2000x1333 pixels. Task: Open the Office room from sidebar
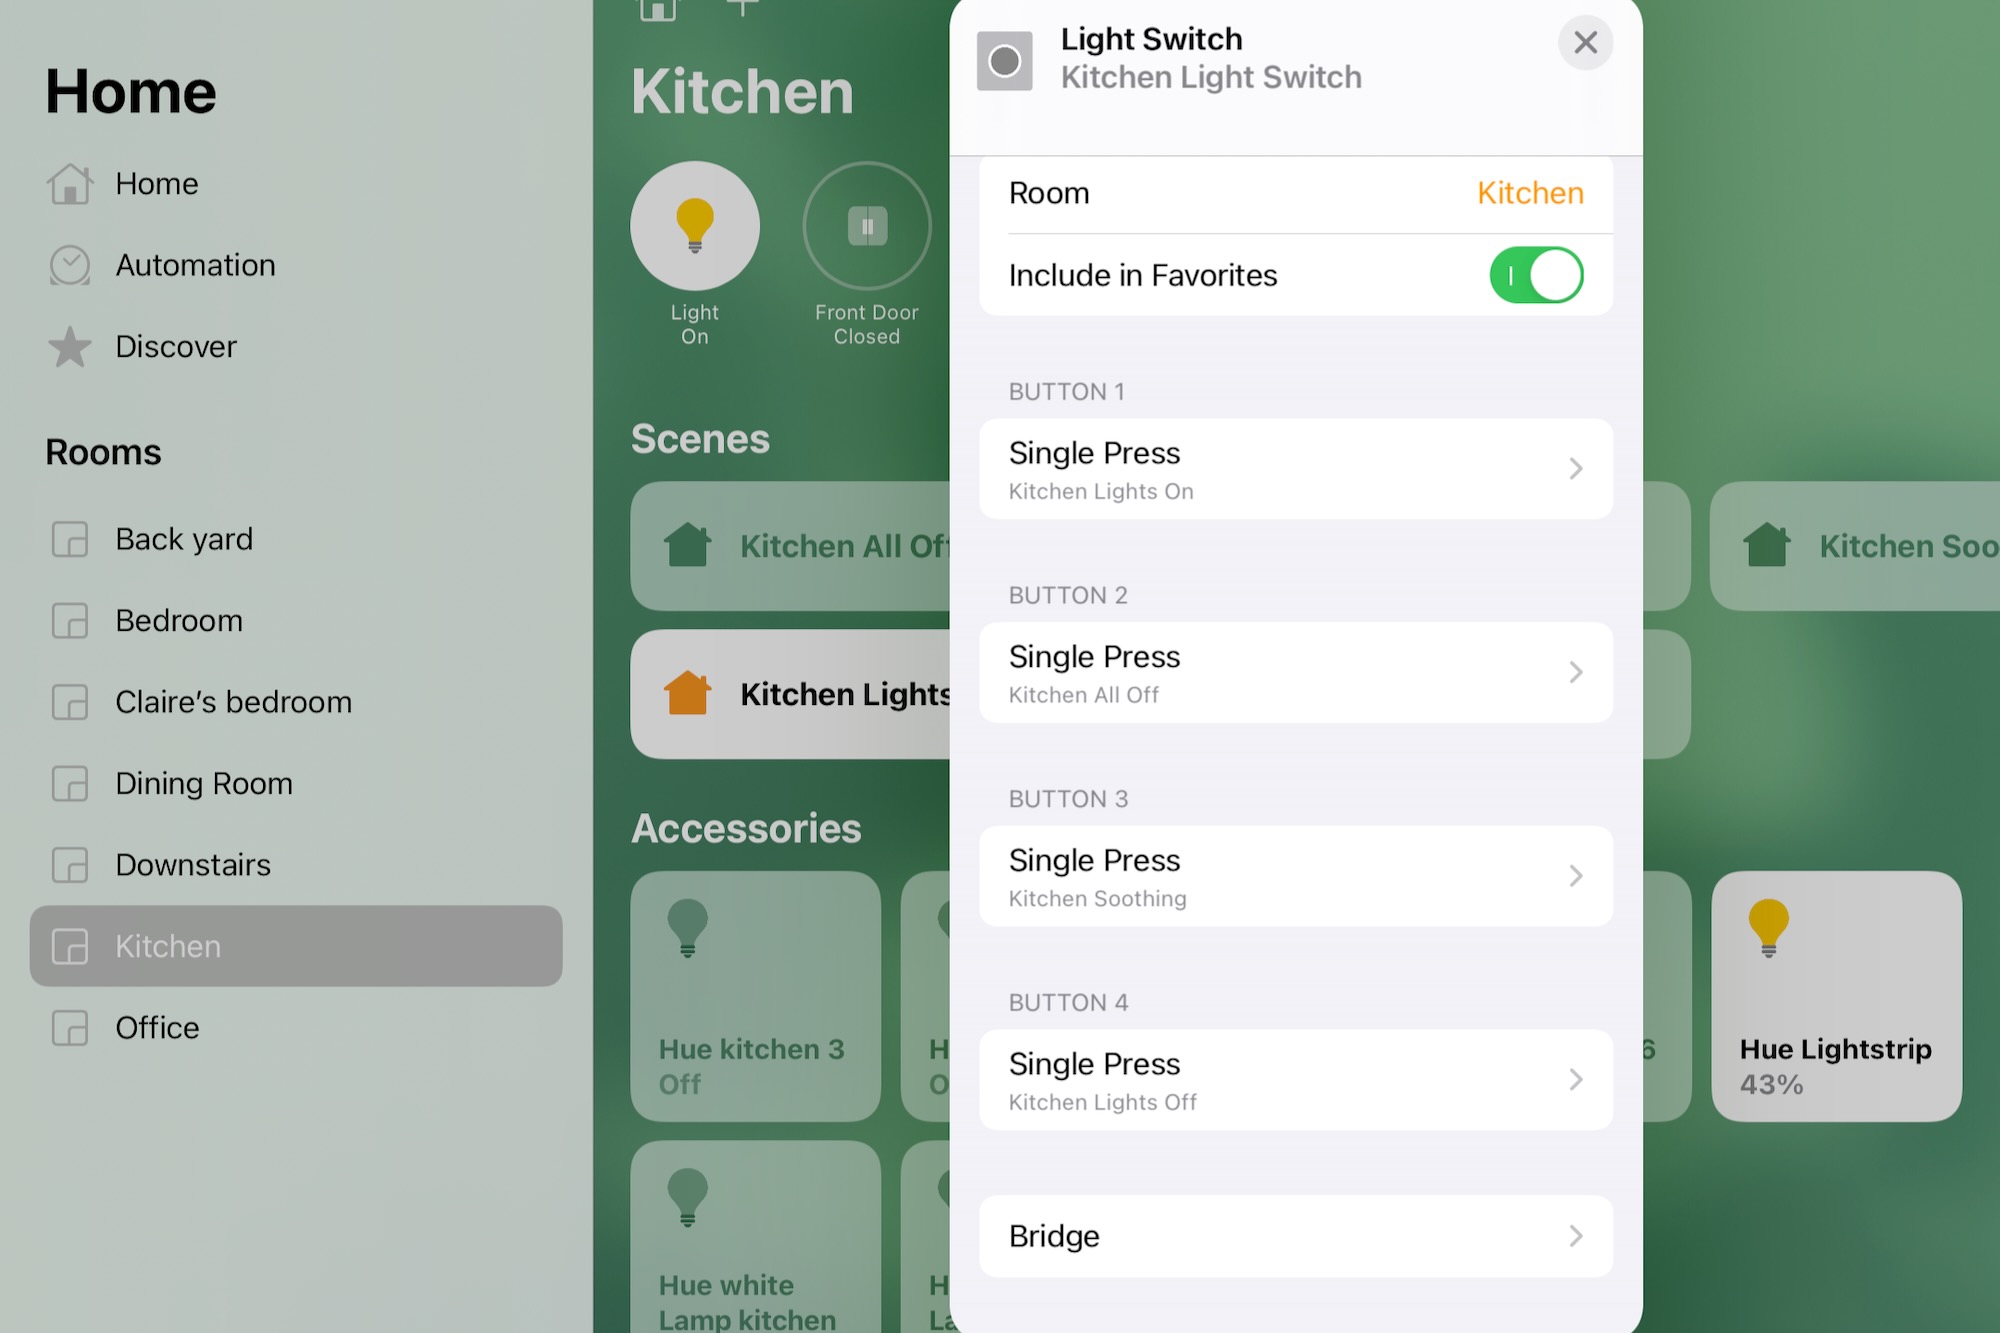coord(156,1027)
